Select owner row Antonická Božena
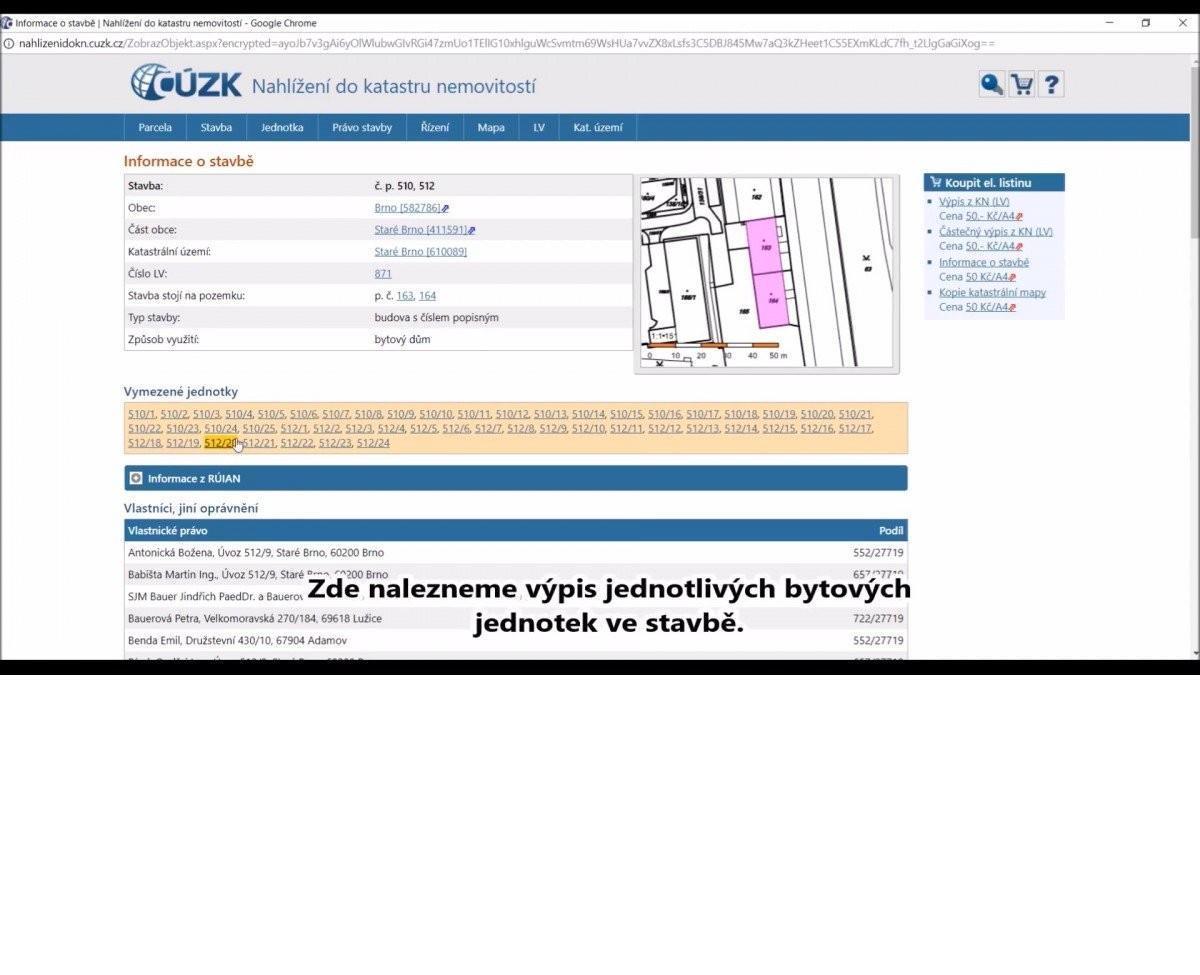 [x=516, y=552]
